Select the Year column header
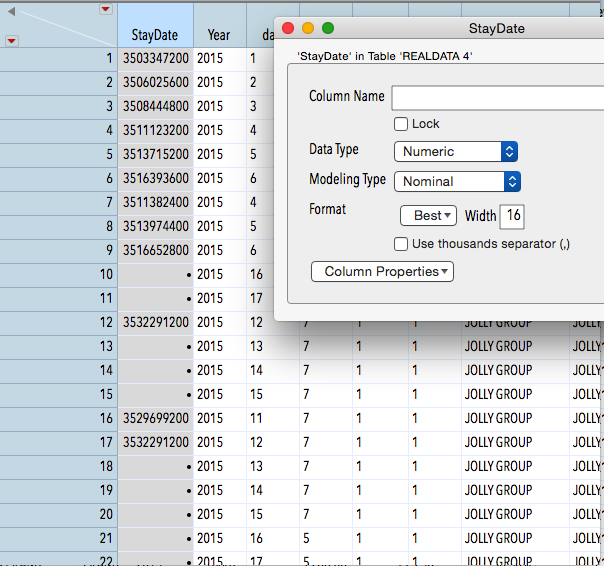Image resolution: width=604 pixels, height=566 pixels. tap(220, 25)
